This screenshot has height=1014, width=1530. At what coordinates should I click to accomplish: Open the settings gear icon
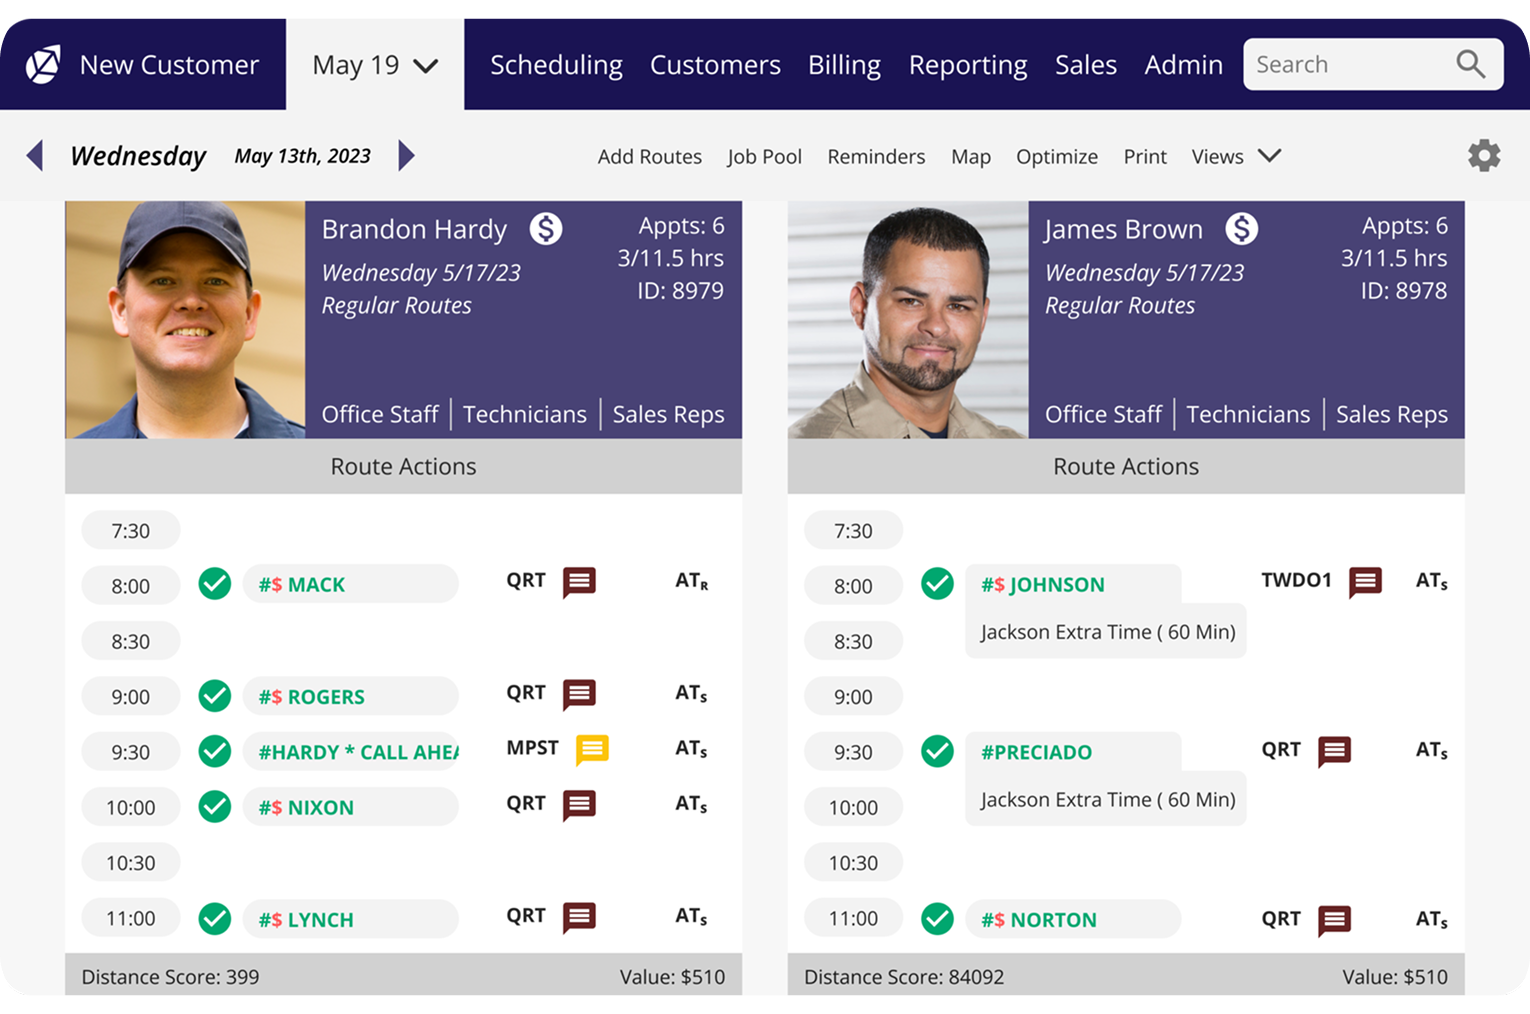(1484, 156)
